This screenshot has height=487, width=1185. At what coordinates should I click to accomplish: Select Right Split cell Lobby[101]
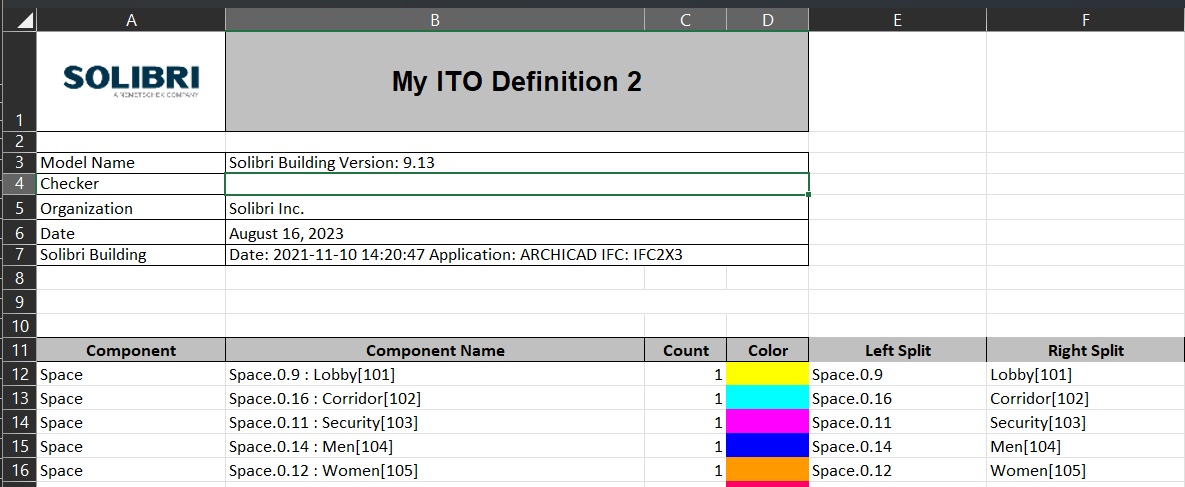pyautogui.click(x=1085, y=374)
